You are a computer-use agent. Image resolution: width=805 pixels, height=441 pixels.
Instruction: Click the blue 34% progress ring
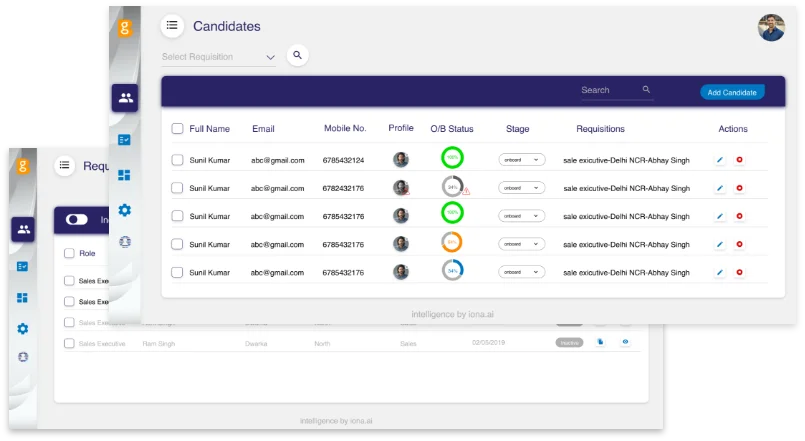pyautogui.click(x=452, y=270)
